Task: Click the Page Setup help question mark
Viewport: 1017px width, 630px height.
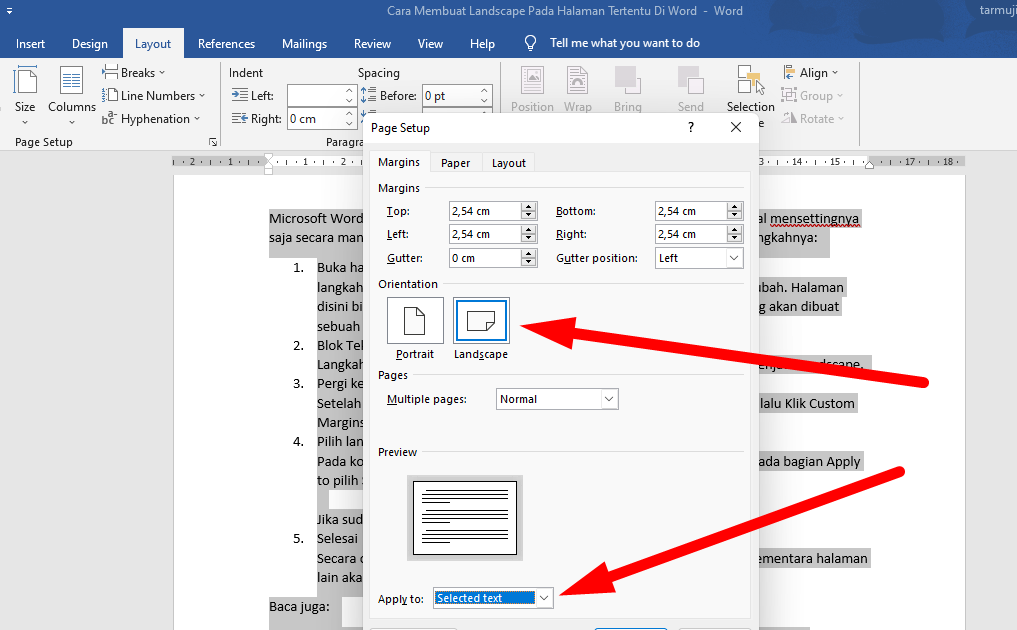Action: click(691, 127)
